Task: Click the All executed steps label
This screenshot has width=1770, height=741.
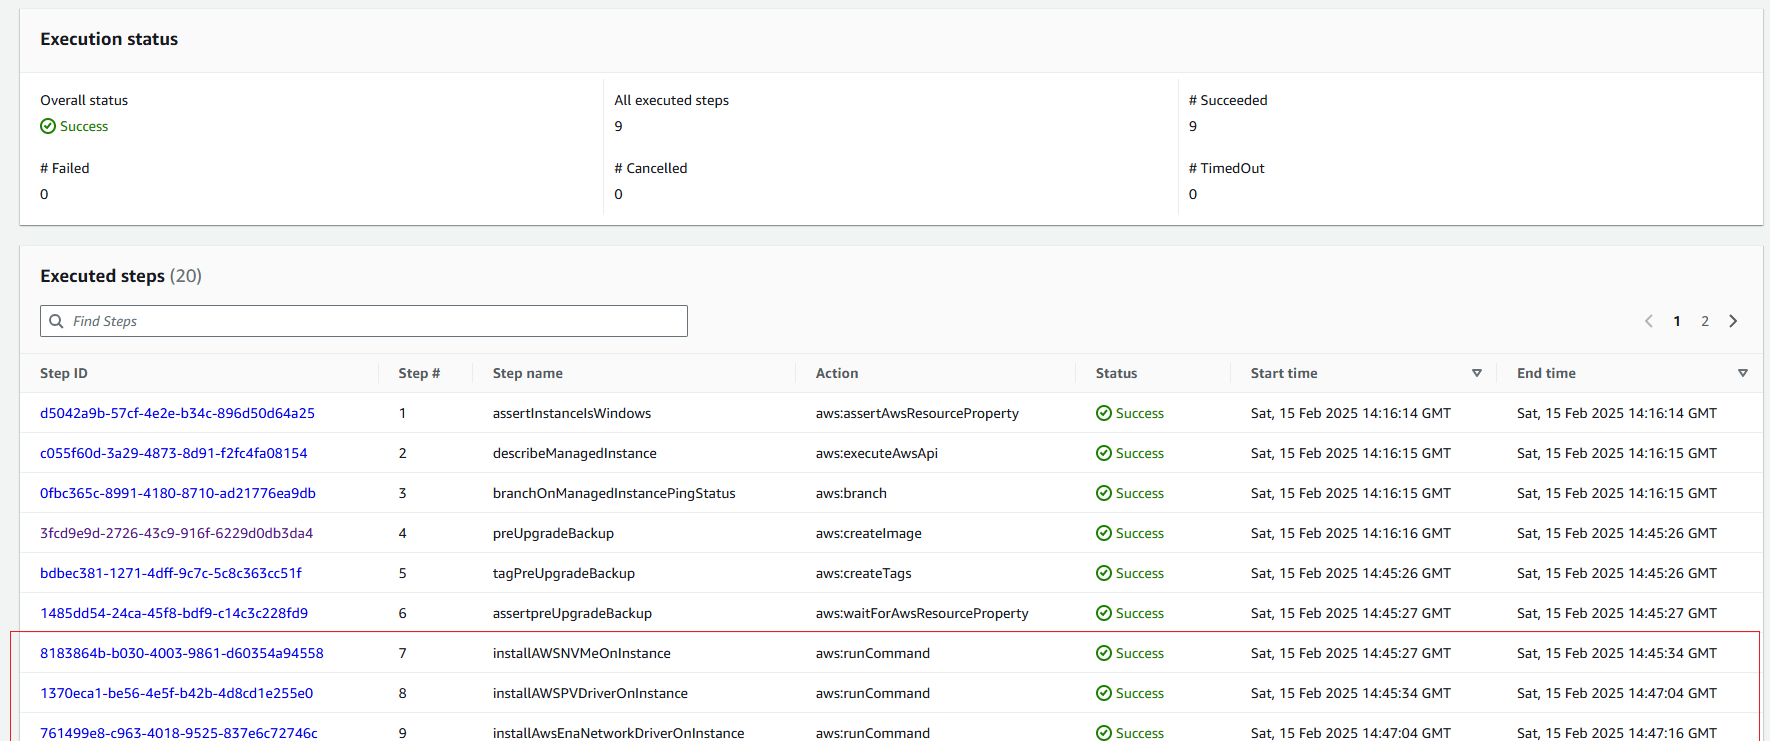Action: click(672, 100)
